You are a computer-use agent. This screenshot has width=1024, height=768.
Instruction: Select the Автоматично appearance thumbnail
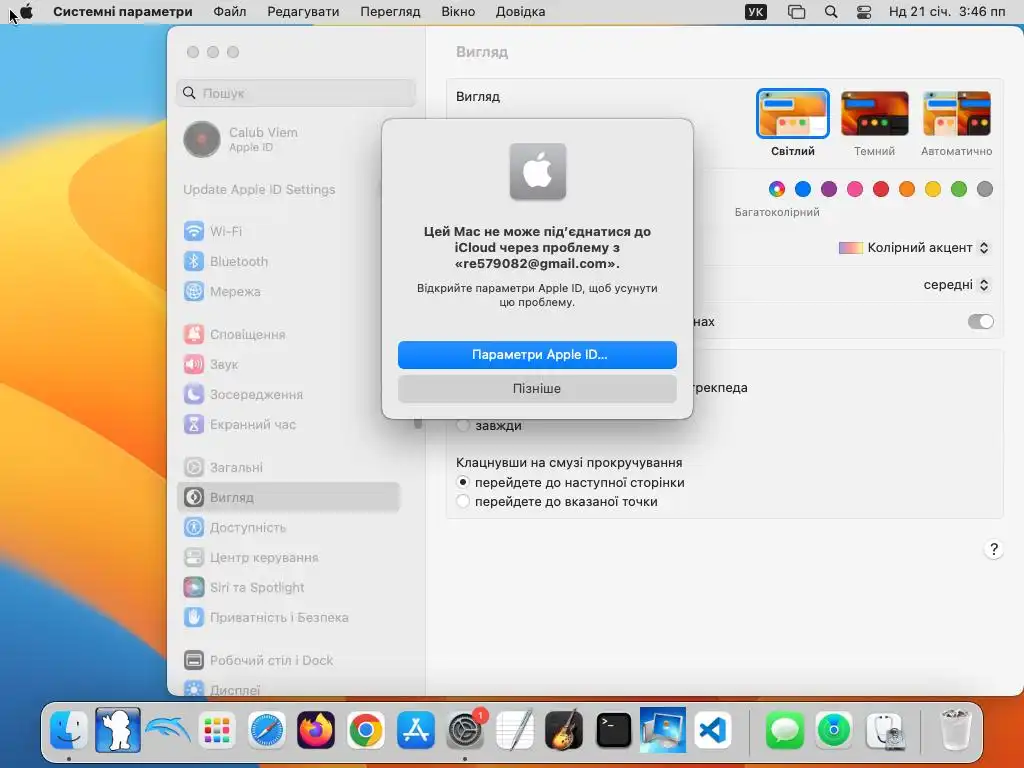tap(957, 114)
